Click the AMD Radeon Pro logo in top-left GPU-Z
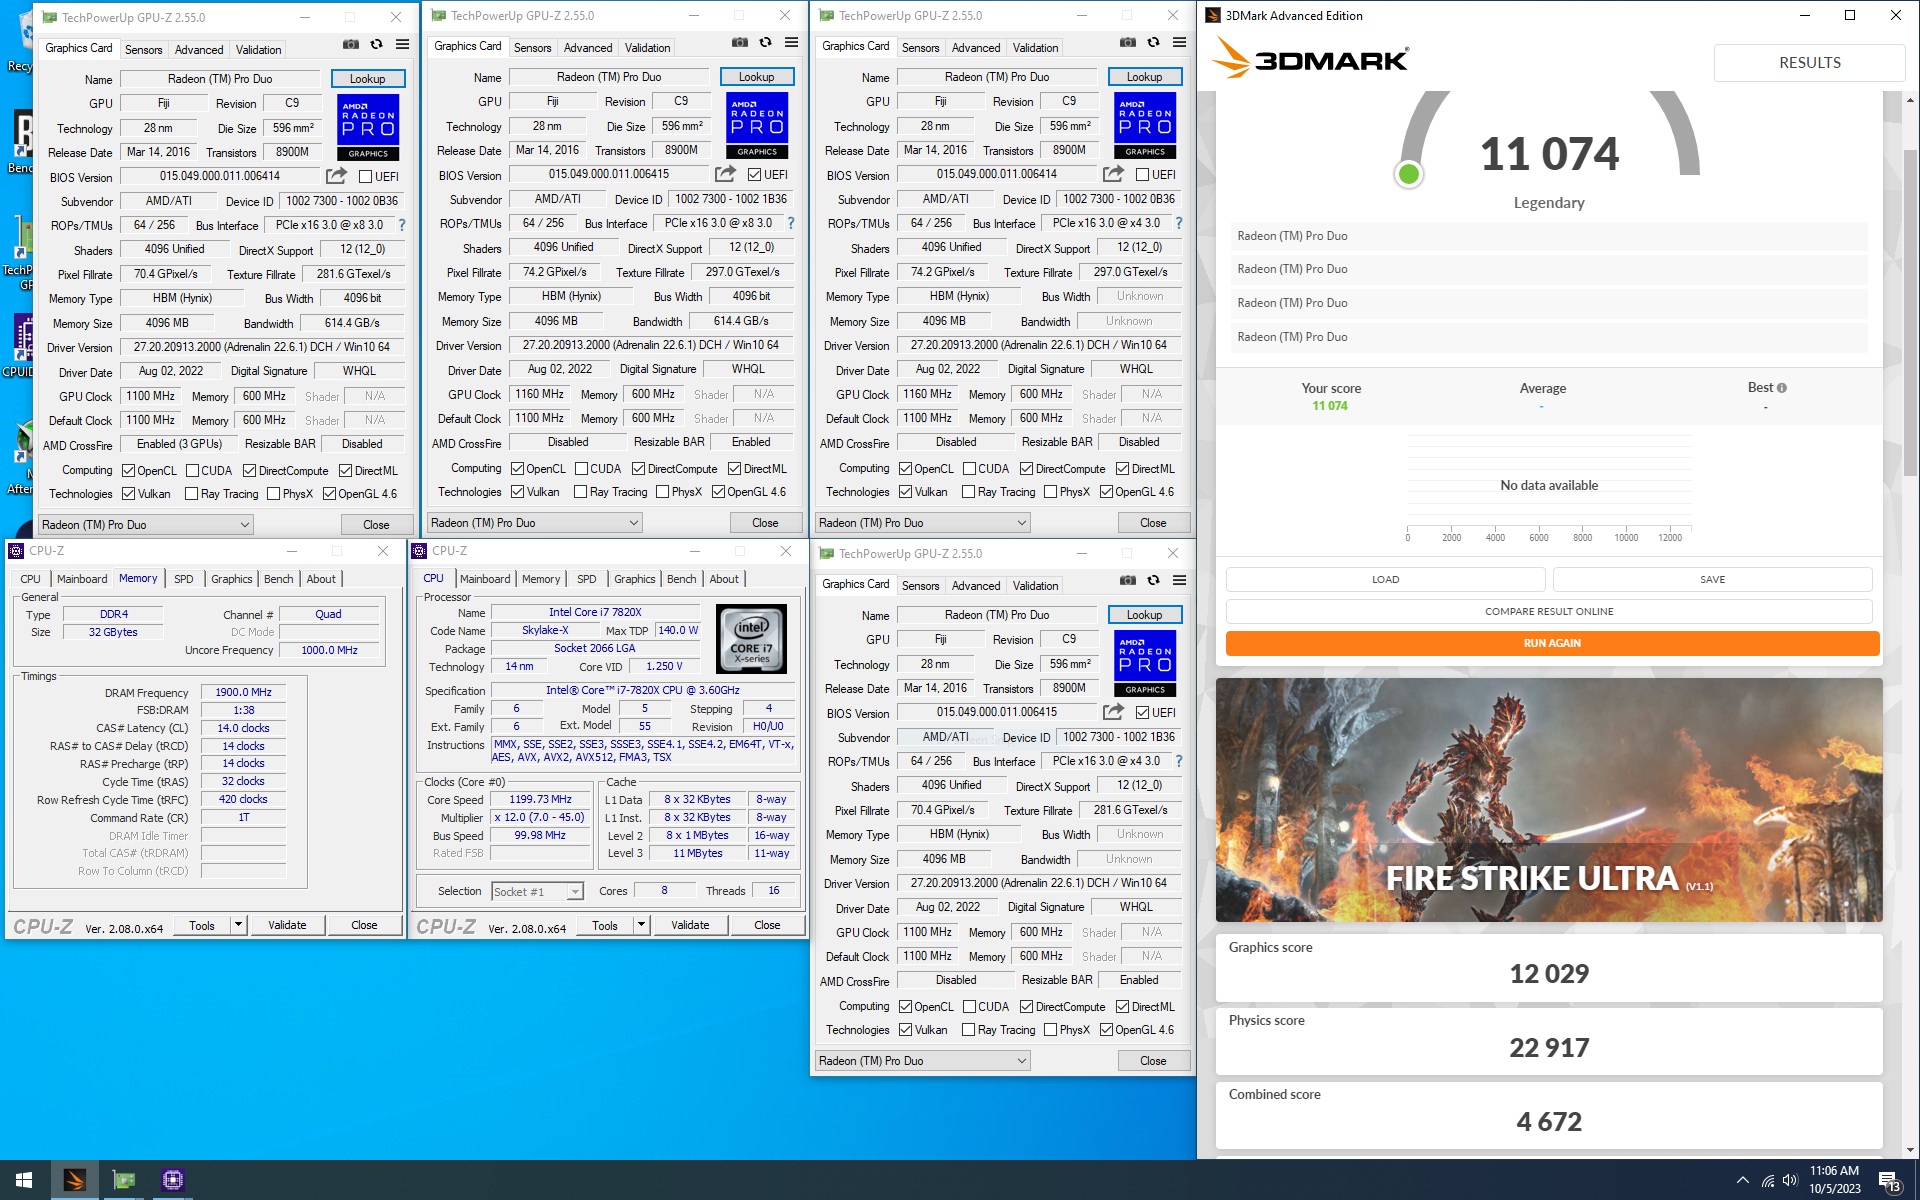The image size is (1920, 1200). pos(369,127)
